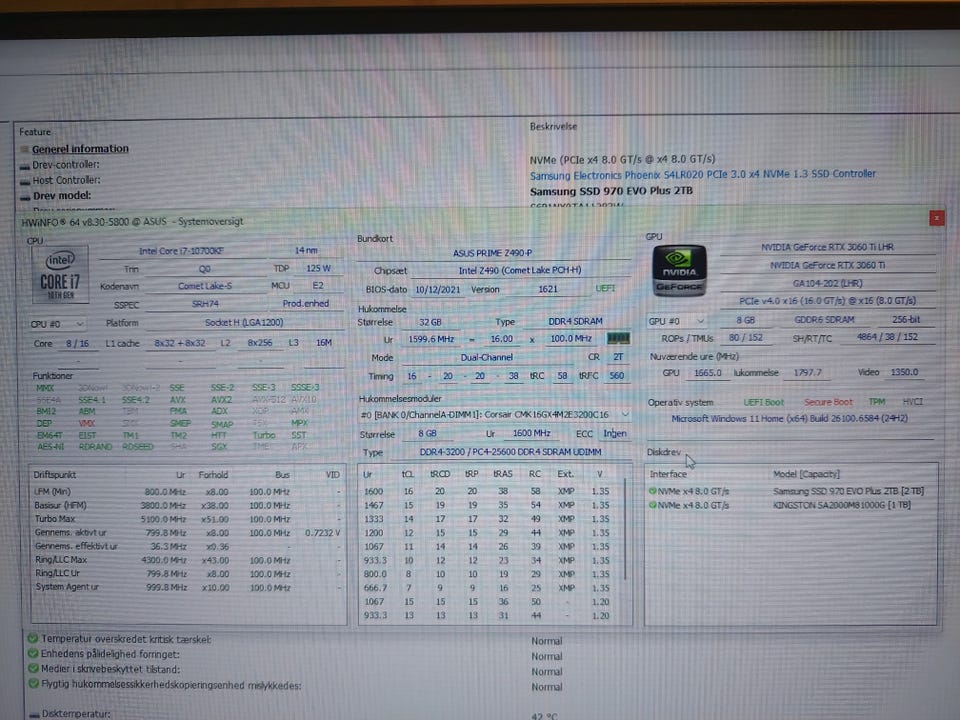The height and width of the screenshot is (720, 960).
Task: Click the Turbo Max row in operating points
Action: click(187, 519)
